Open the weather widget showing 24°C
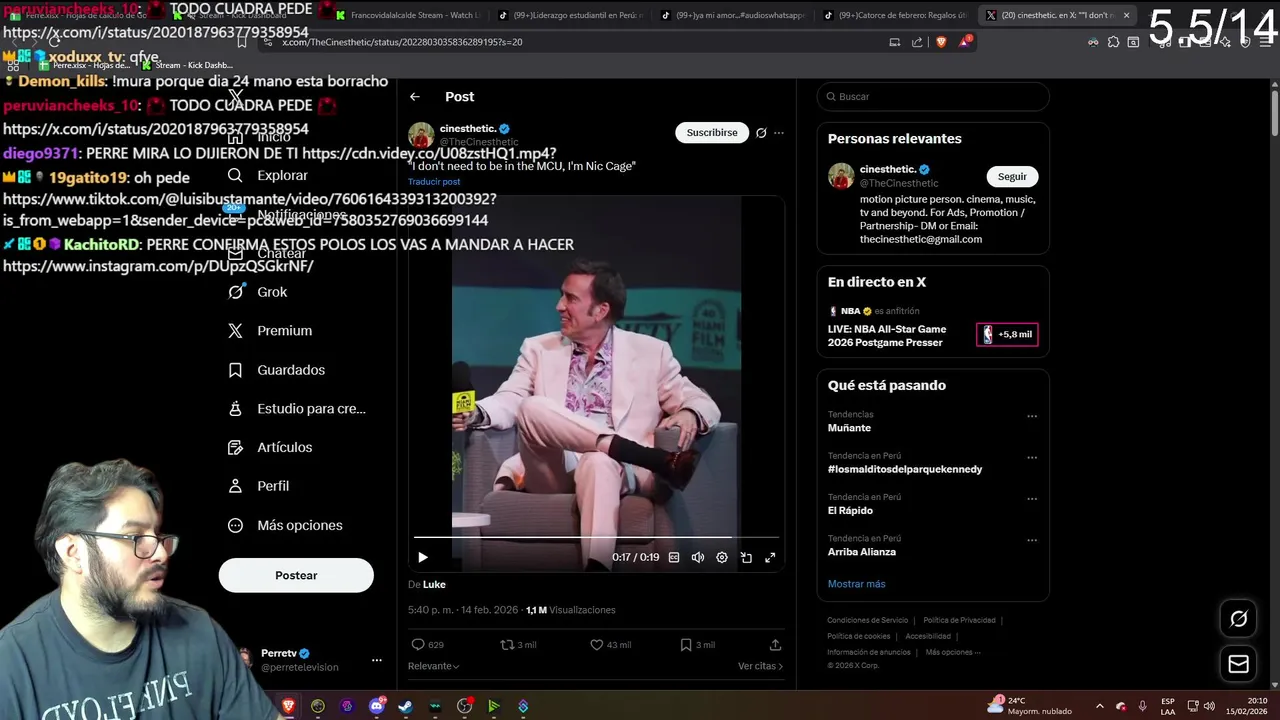Viewport: 1280px width, 720px height. click(1030, 706)
